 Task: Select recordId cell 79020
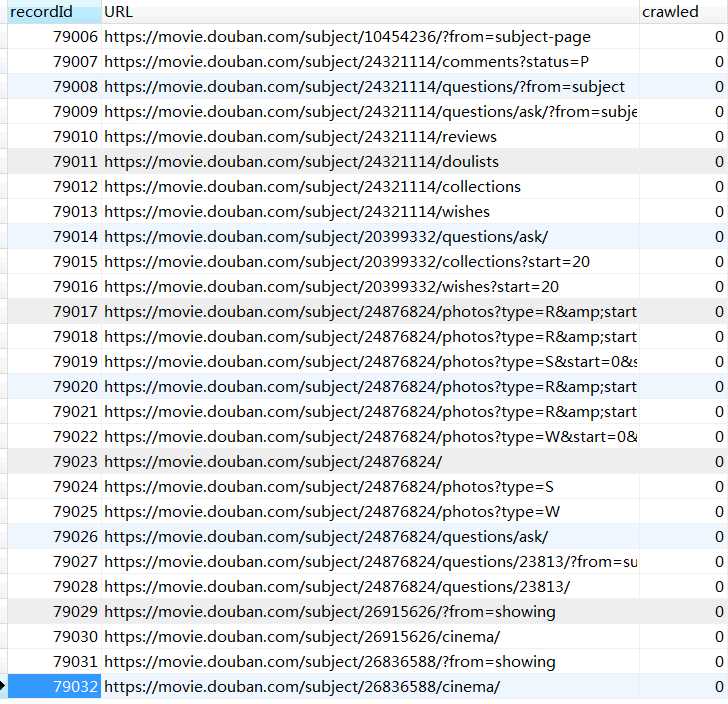tap(54, 386)
